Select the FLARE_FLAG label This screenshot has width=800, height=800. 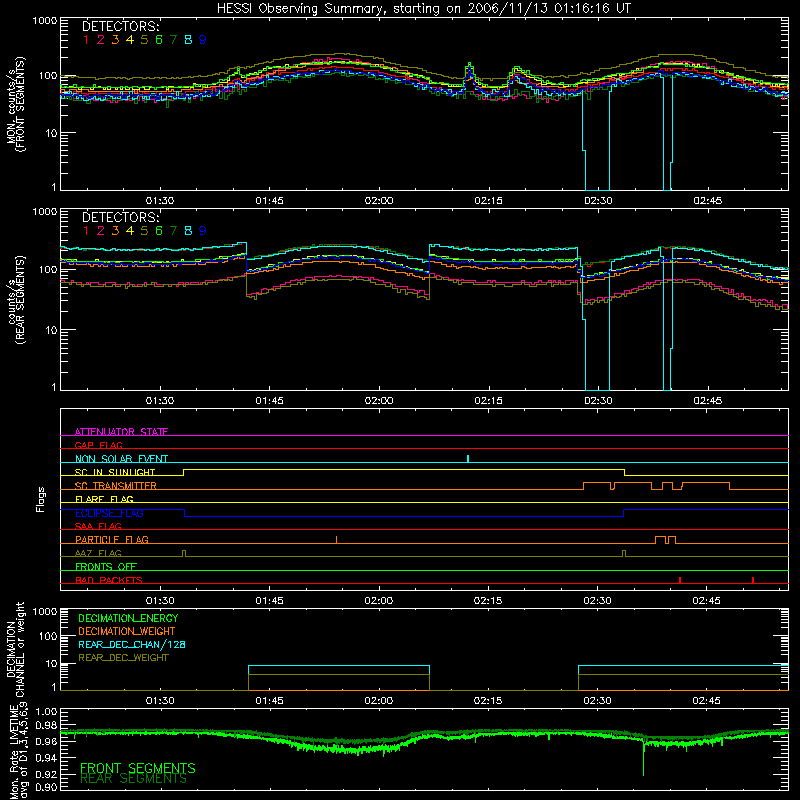point(104,499)
